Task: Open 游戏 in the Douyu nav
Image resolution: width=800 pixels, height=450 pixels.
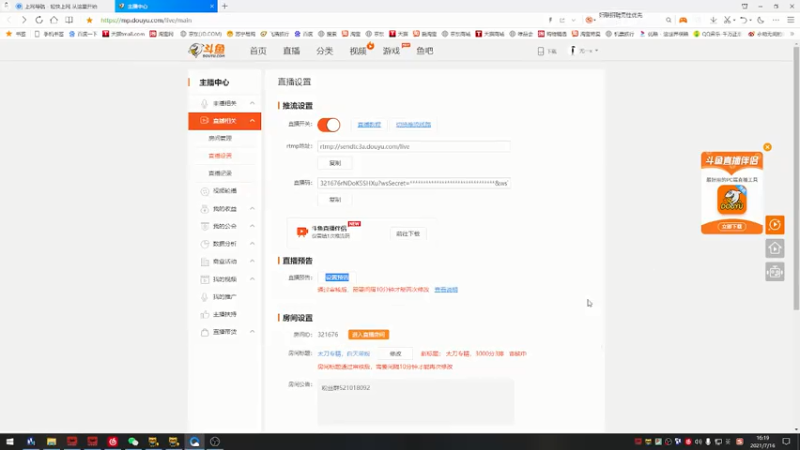Action: pyautogui.click(x=391, y=51)
